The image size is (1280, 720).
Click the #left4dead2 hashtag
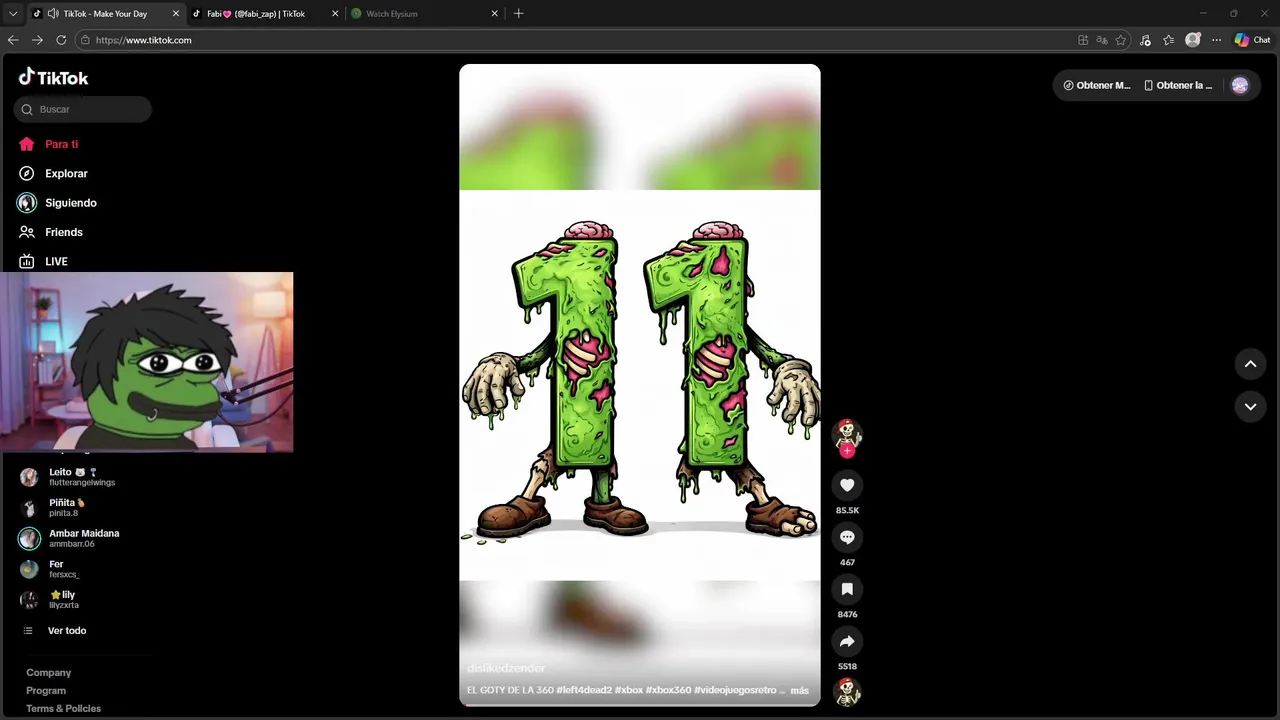584,690
